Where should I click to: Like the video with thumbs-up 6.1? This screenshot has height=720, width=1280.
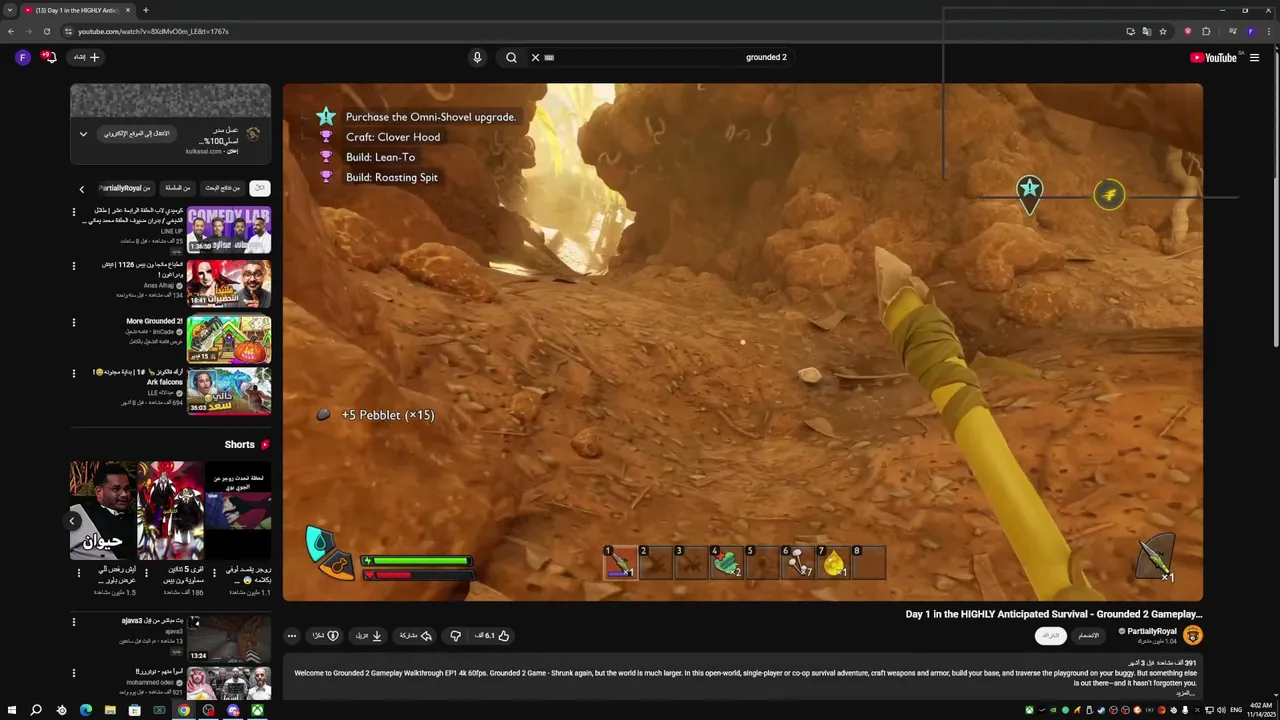493,635
